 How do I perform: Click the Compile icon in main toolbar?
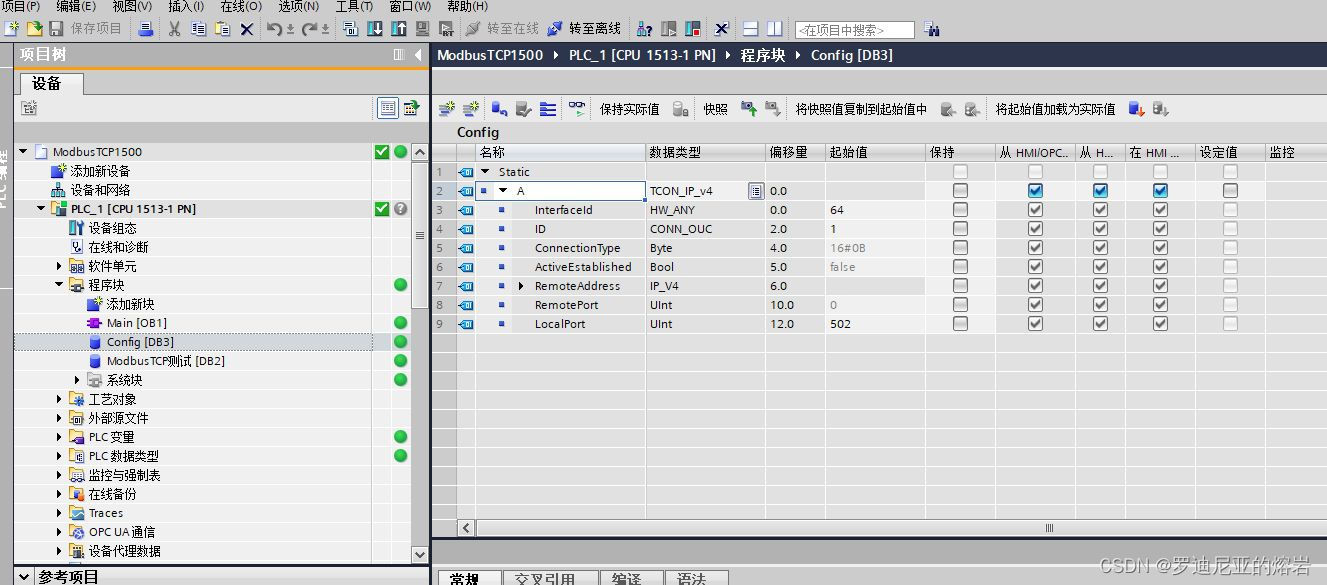point(350,29)
